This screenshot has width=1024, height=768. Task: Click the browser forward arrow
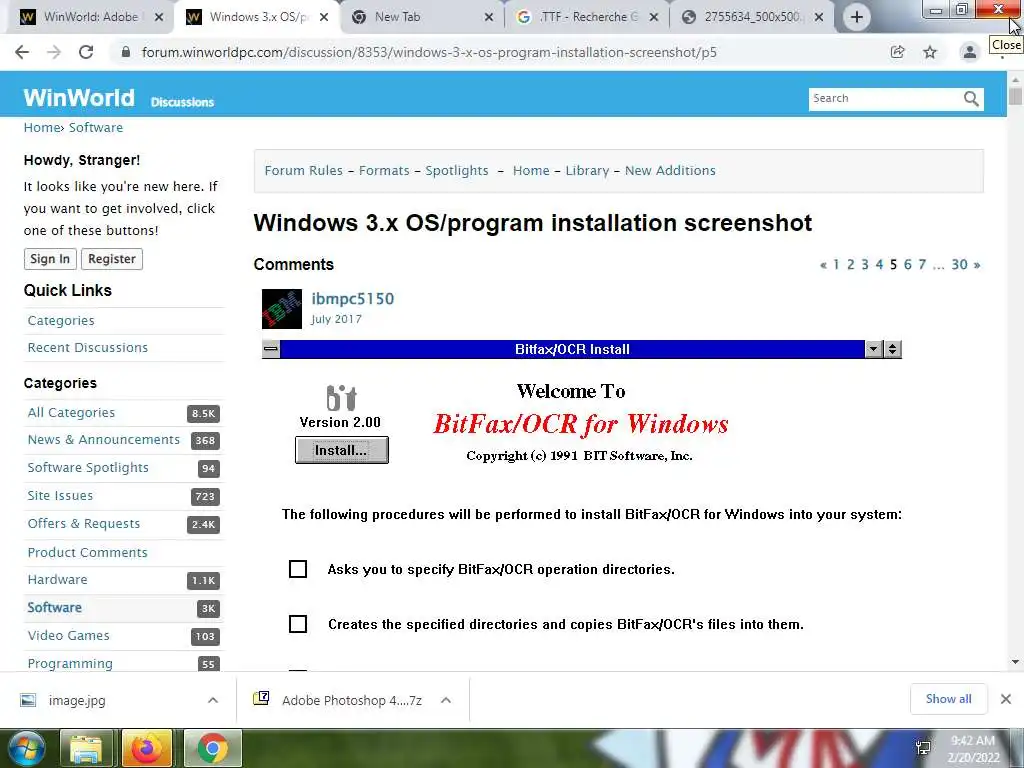click(x=54, y=52)
